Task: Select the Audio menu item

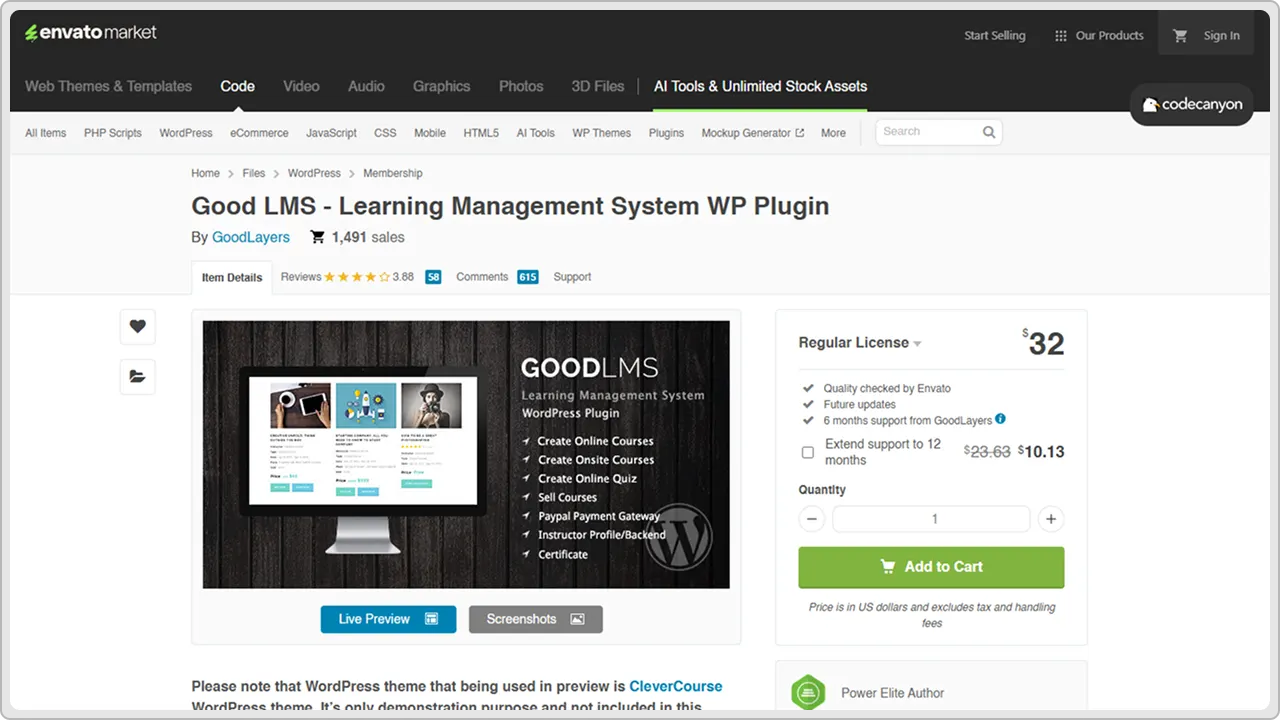Action: point(366,87)
